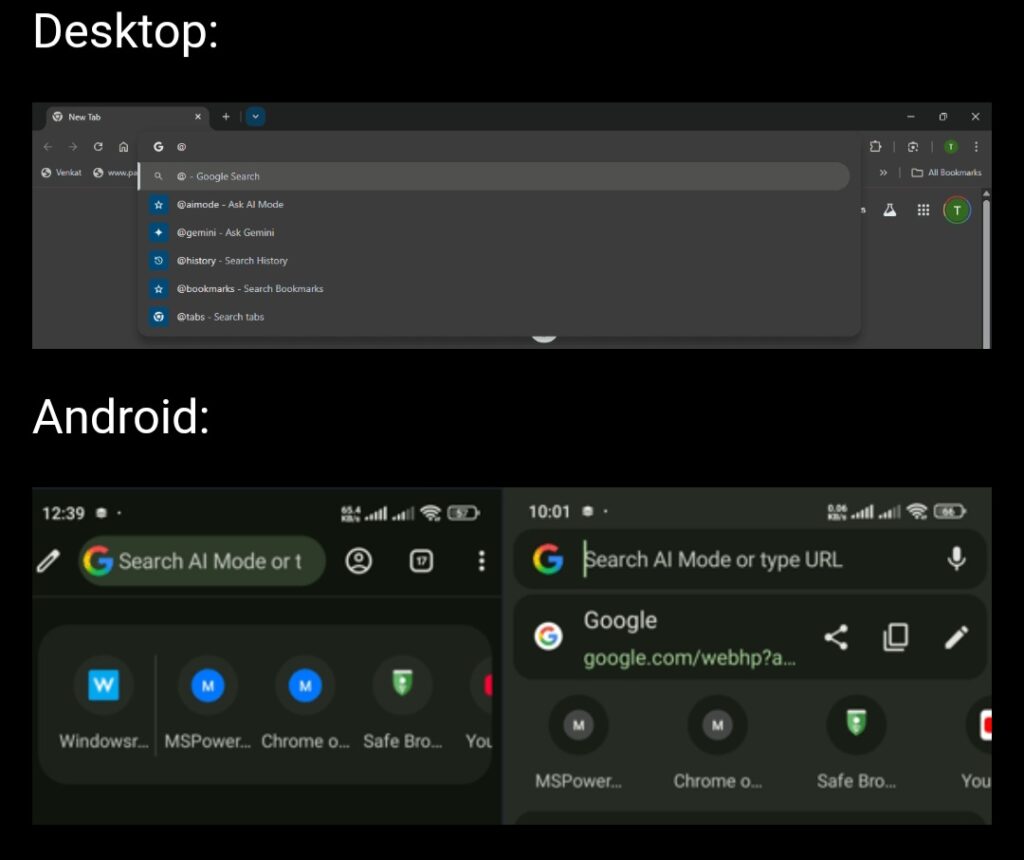Go back in desktop Chrome

pyautogui.click(x=48, y=147)
